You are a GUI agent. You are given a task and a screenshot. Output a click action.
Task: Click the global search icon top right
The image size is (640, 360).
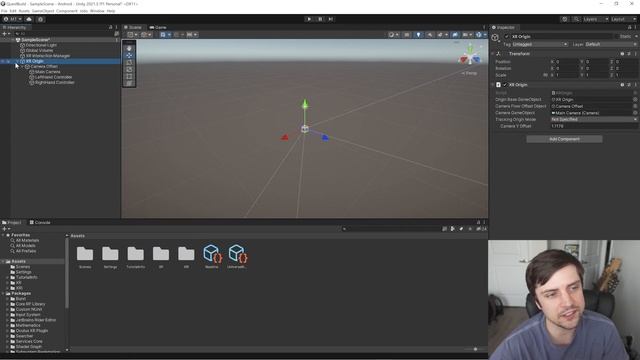point(576,19)
